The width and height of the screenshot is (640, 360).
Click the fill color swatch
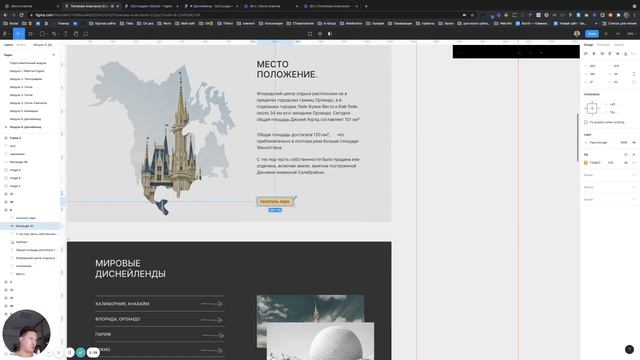(586, 162)
